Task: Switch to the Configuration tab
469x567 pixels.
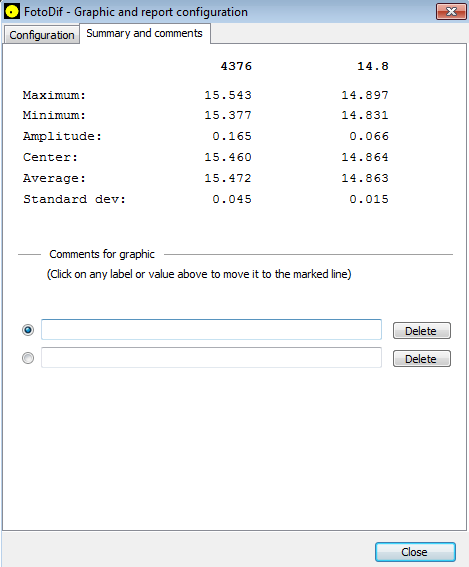Action: pyautogui.click(x=42, y=35)
